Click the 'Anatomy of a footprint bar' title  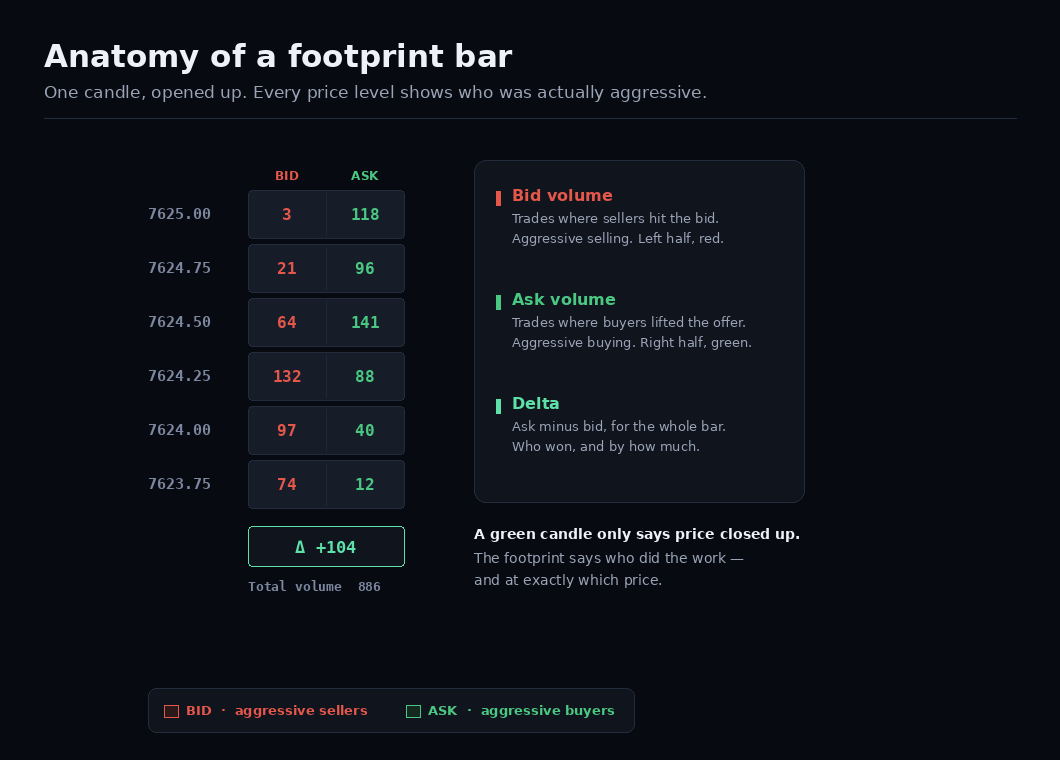278,57
